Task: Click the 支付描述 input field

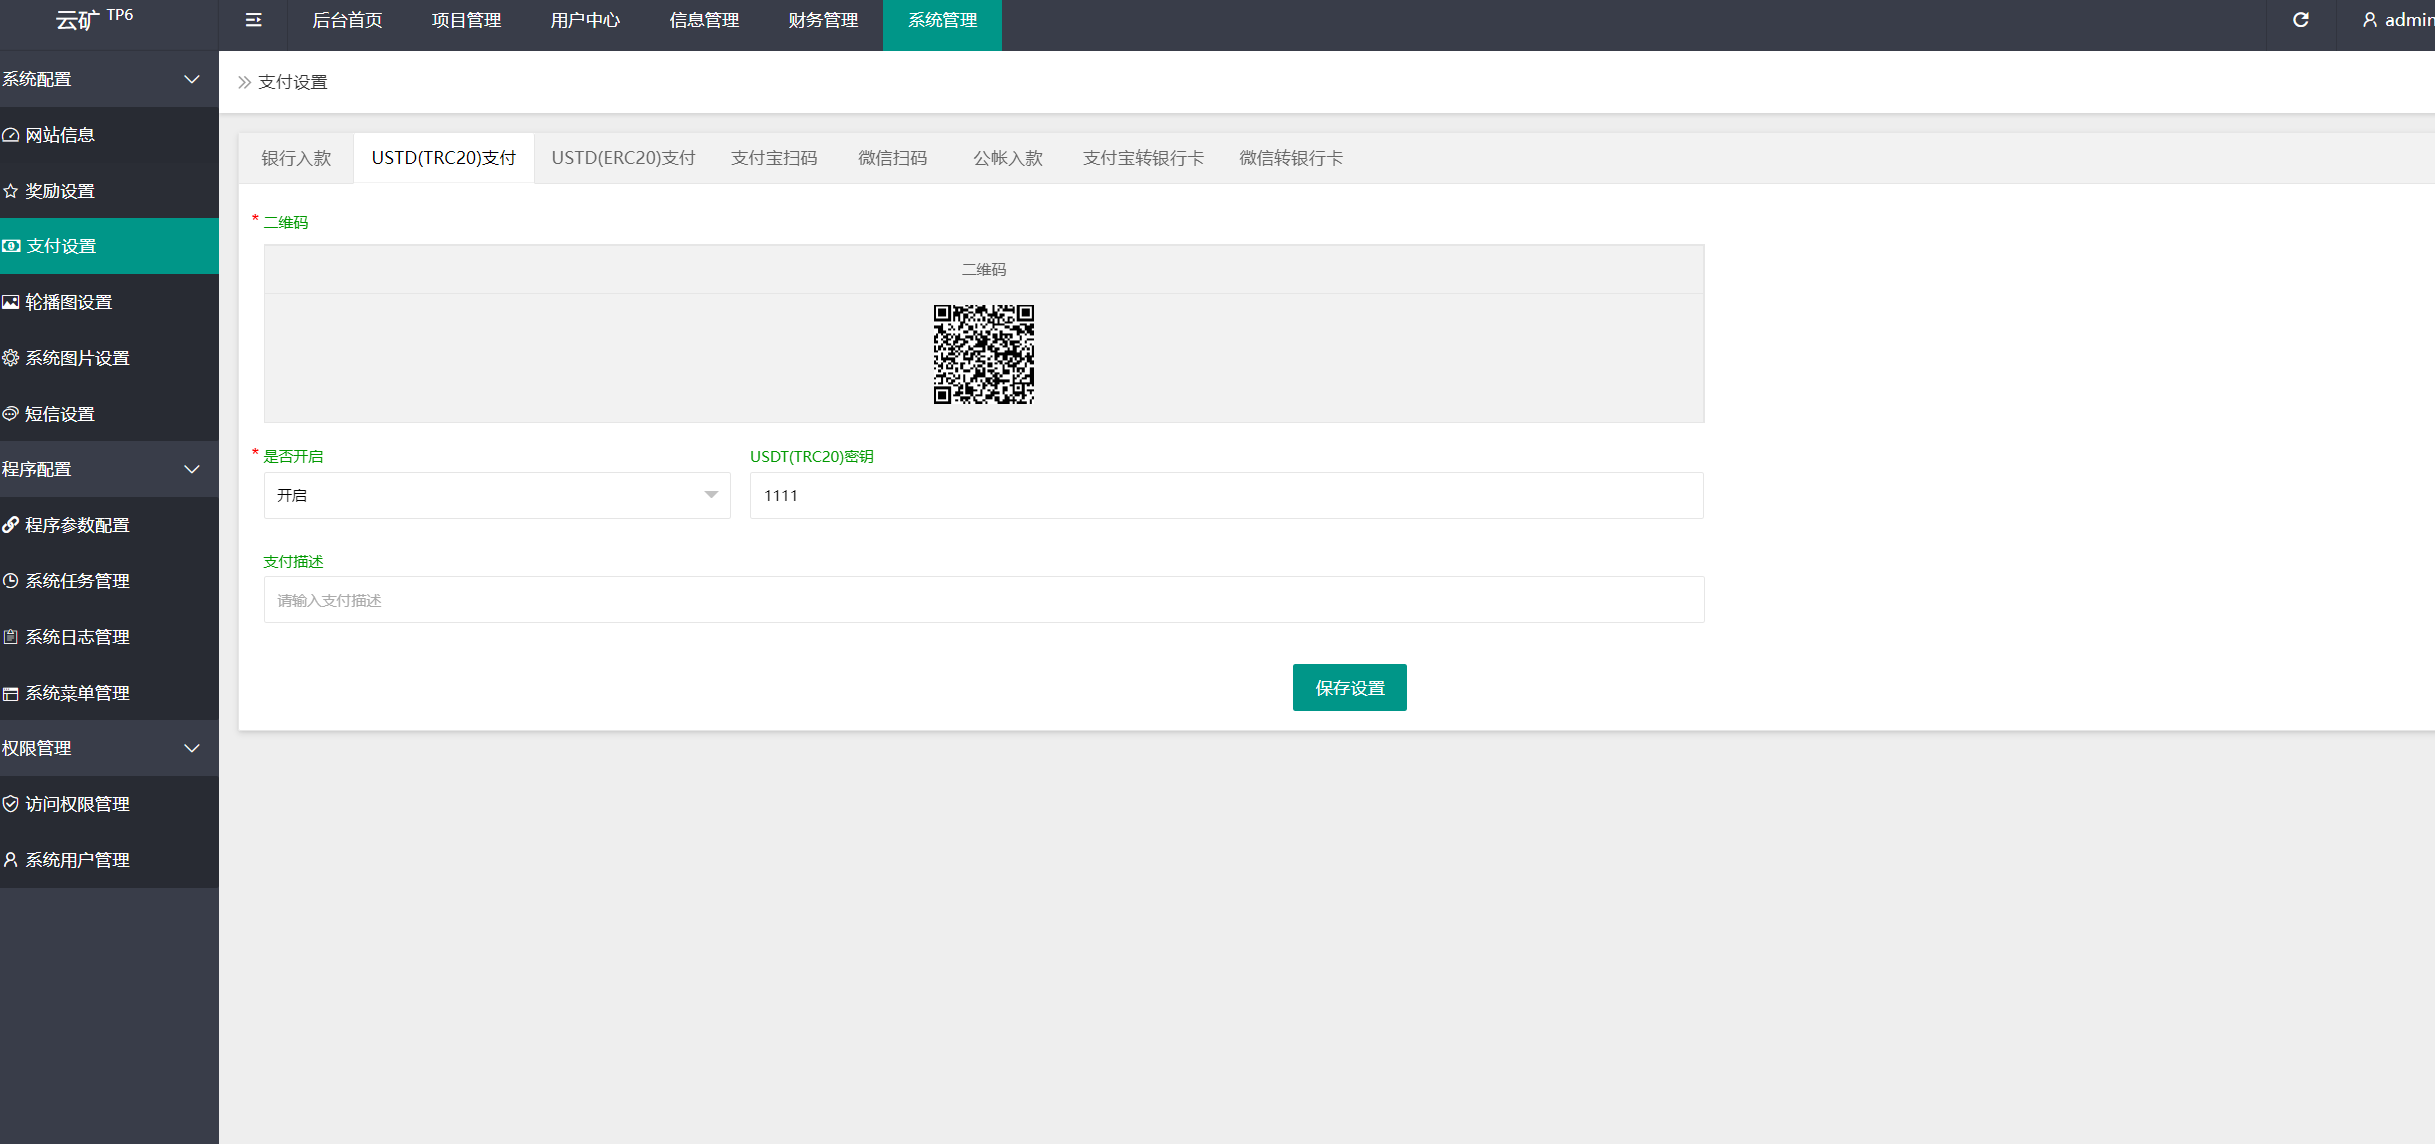Action: [983, 600]
